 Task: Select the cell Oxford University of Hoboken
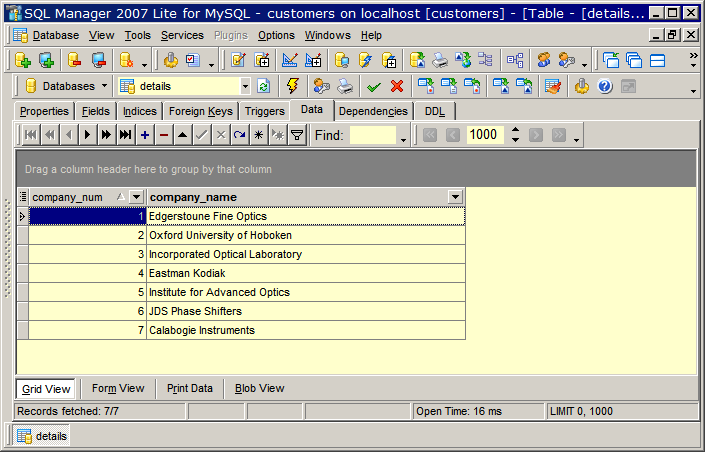[306, 235]
